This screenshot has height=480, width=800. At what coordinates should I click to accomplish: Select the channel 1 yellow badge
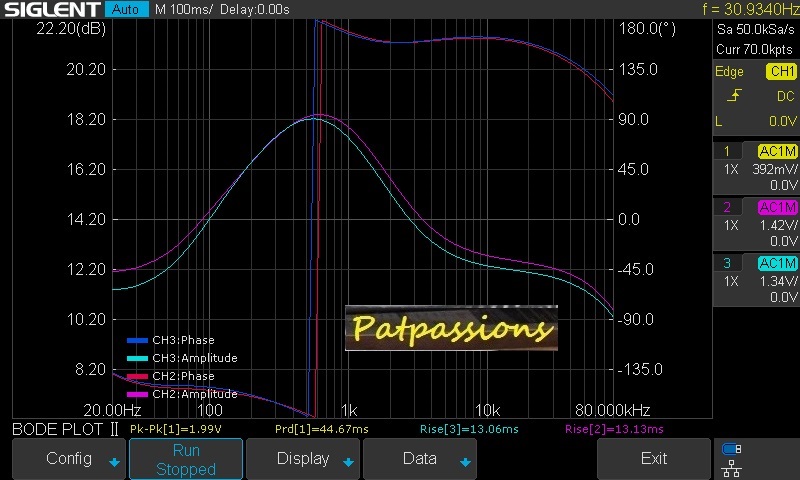tap(726, 151)
